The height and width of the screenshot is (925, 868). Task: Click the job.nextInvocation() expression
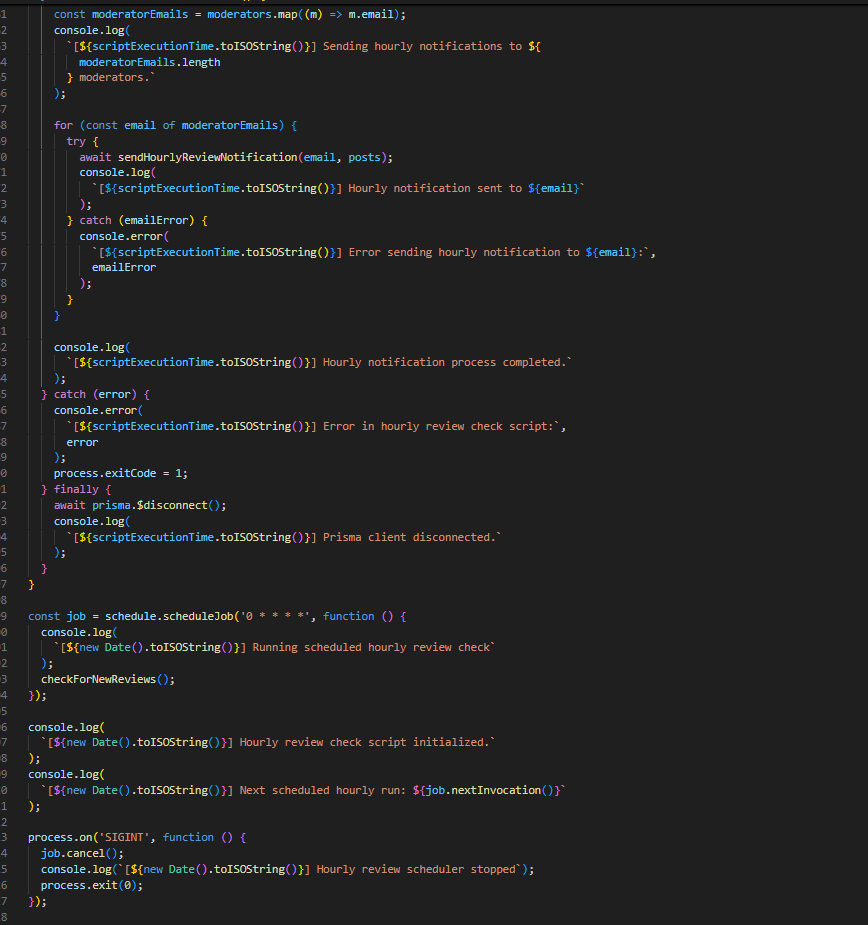[491, 790]
